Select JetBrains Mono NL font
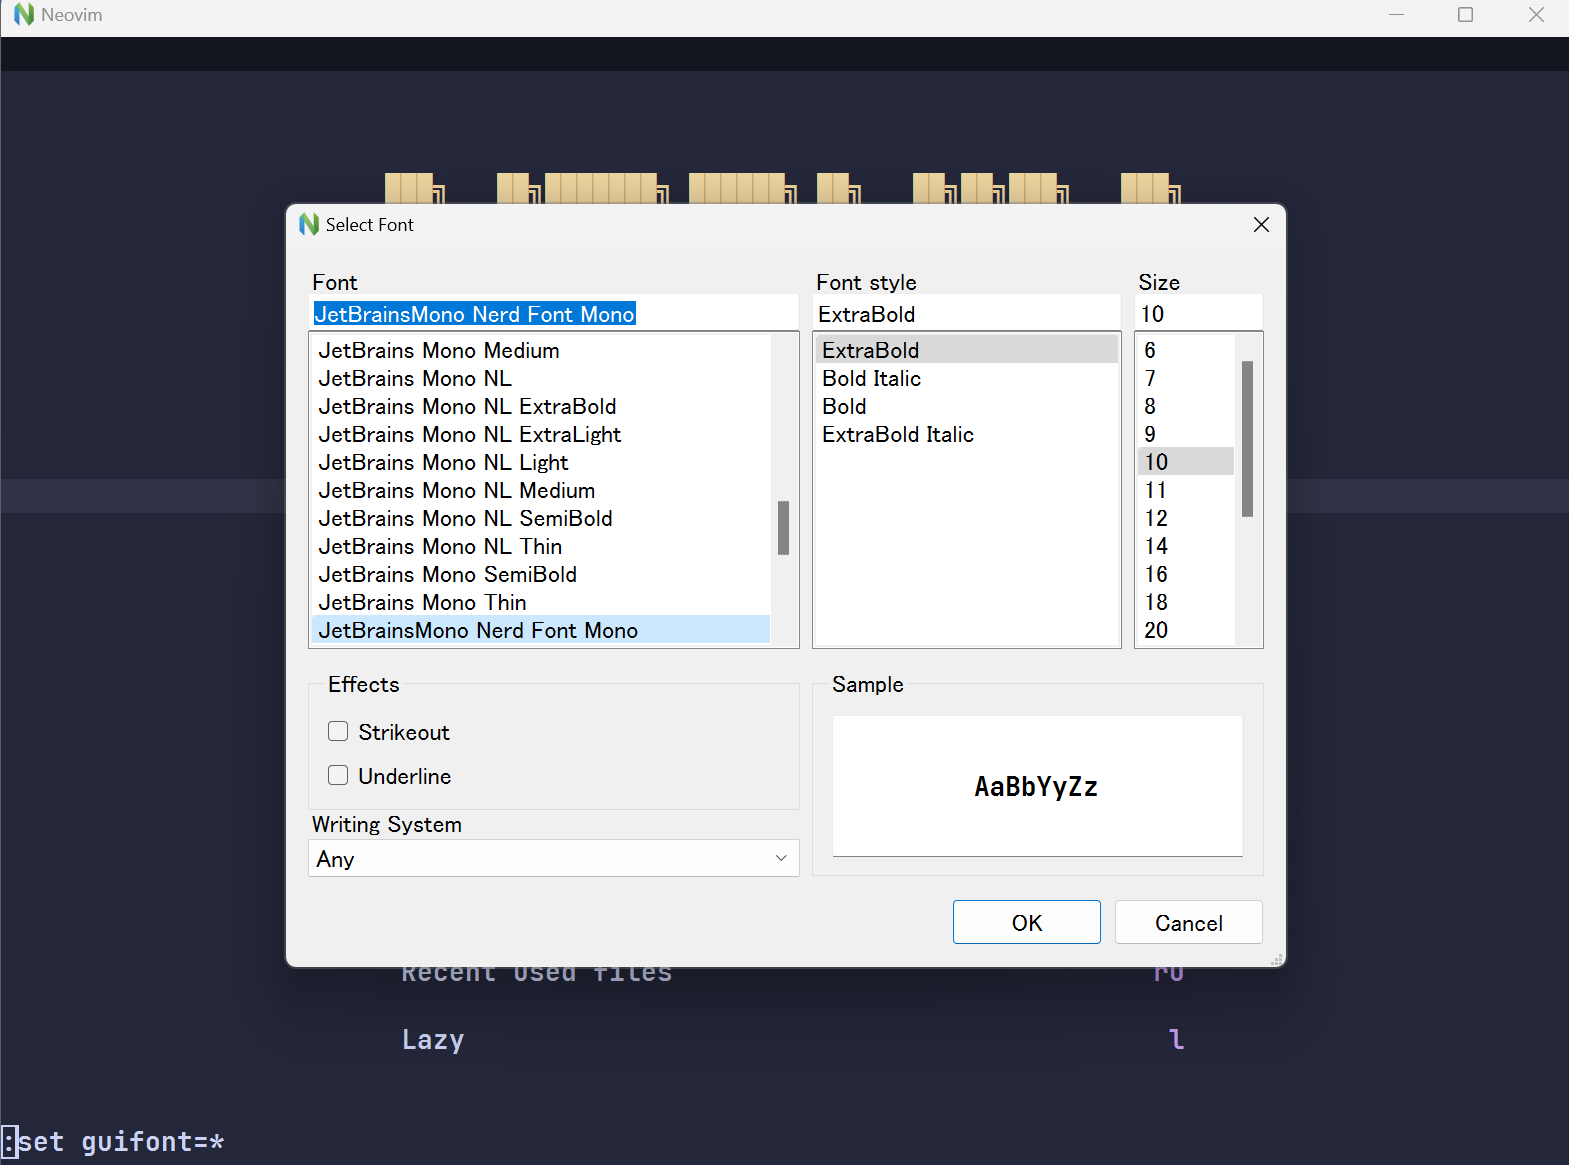The image size is (1569, 1165). (x=541, y=379)
